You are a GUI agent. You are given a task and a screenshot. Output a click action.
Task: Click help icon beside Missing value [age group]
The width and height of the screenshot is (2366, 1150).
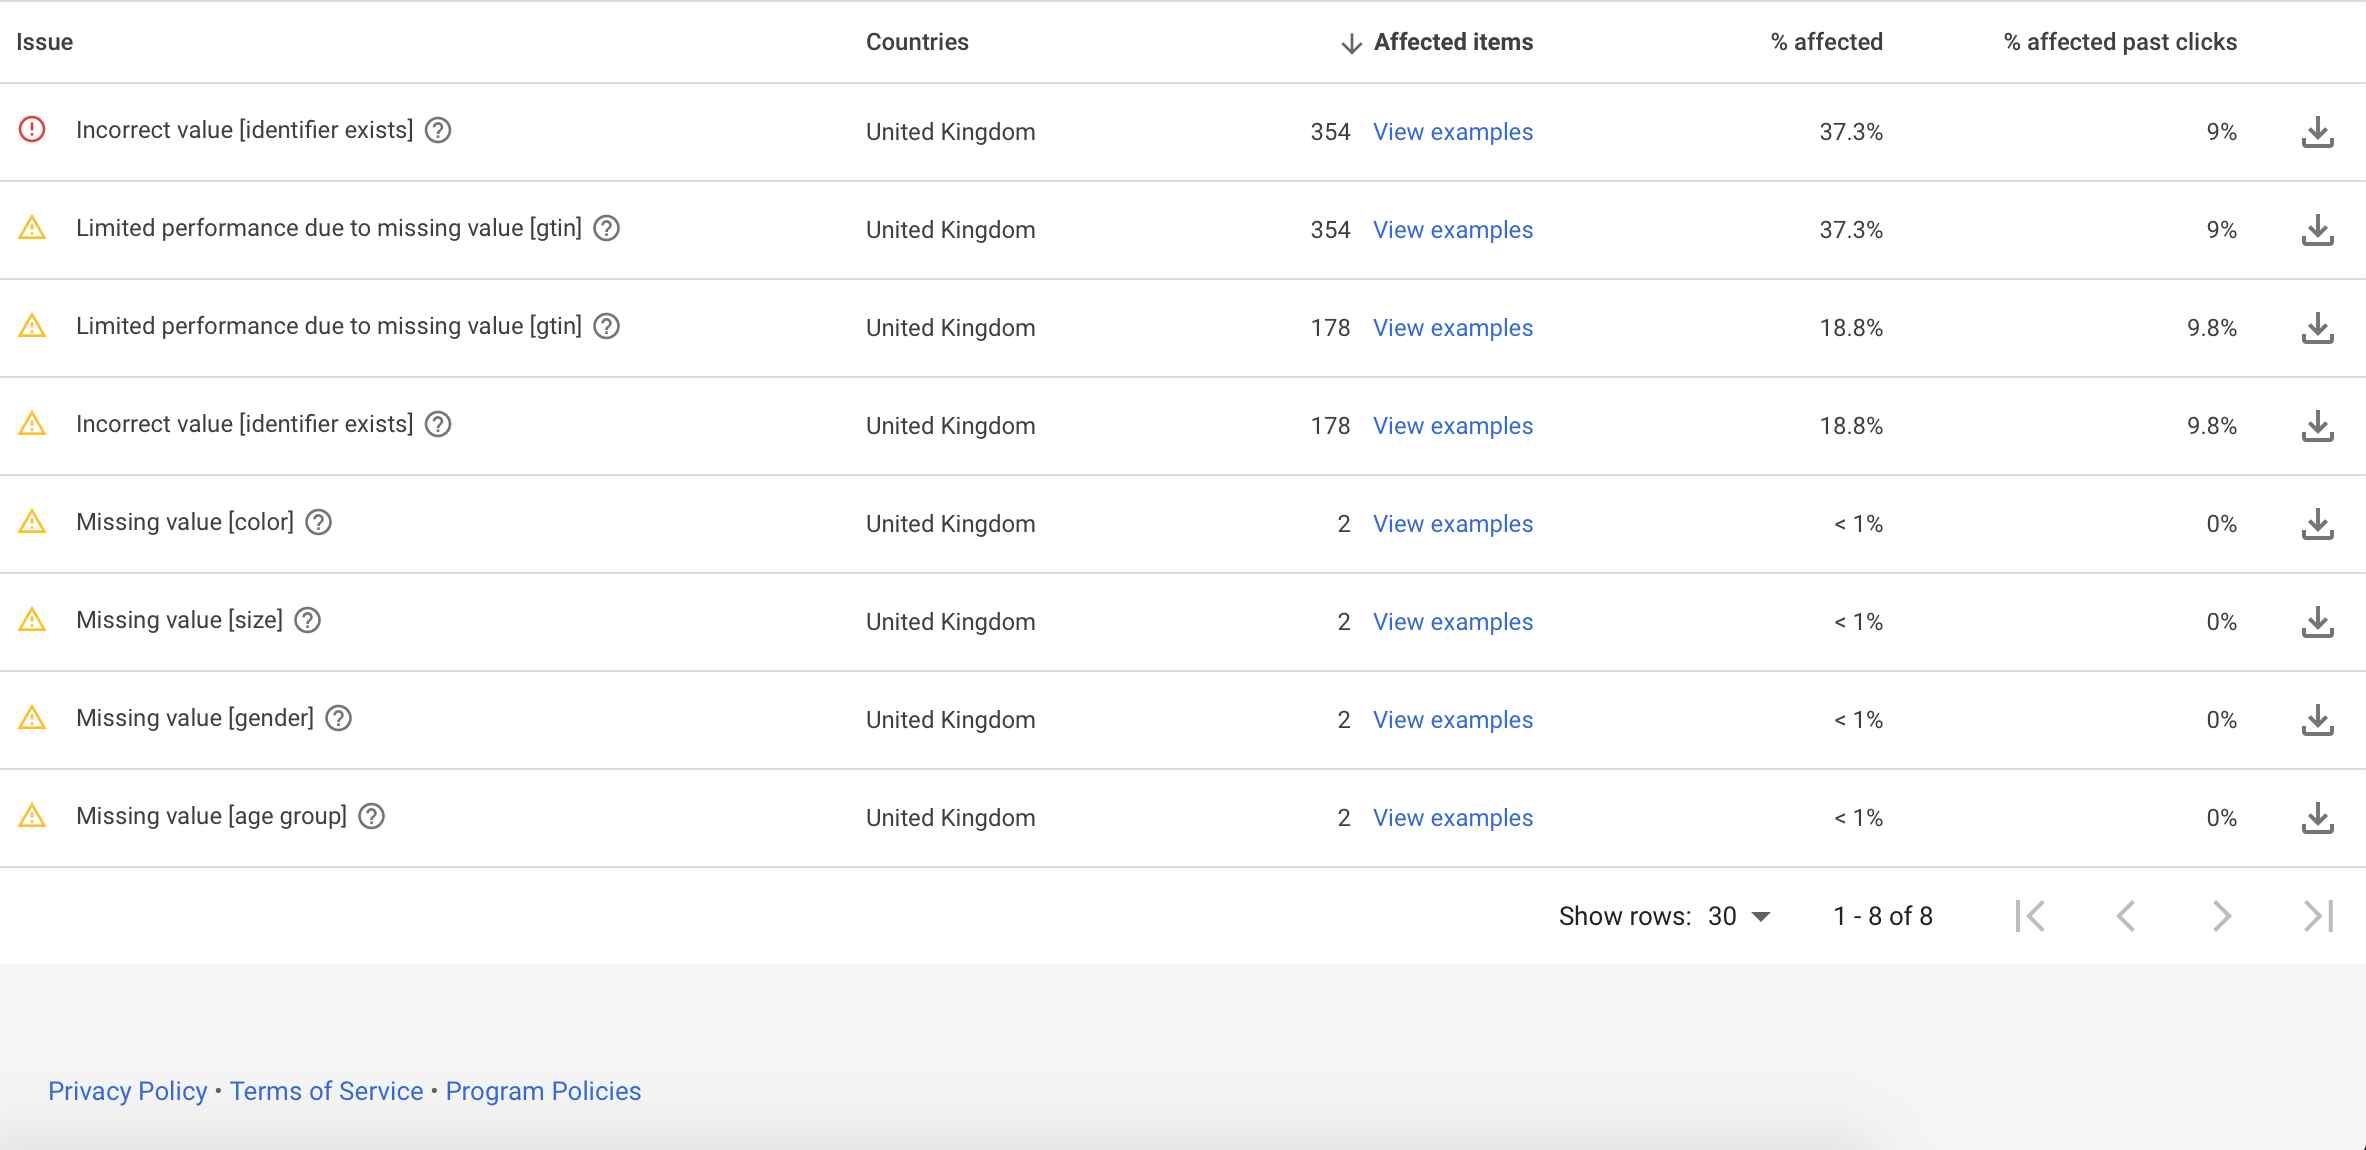tap(372, 816)
